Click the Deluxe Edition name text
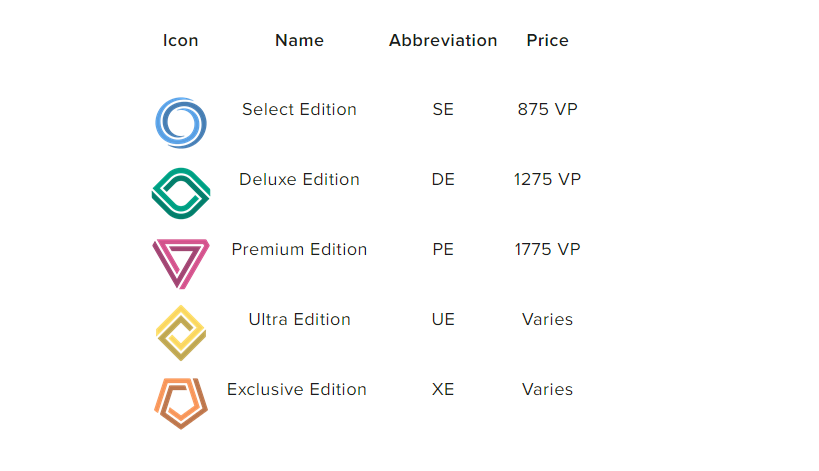Viewport: 819px width, 471px height. (x=299, y=179)
